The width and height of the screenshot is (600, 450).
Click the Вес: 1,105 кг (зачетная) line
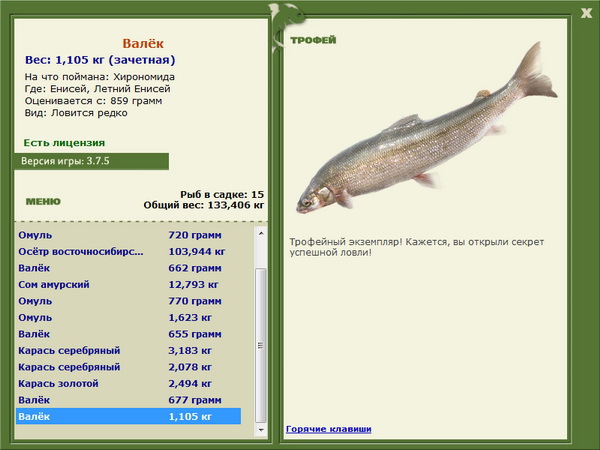tap(100, 60)
